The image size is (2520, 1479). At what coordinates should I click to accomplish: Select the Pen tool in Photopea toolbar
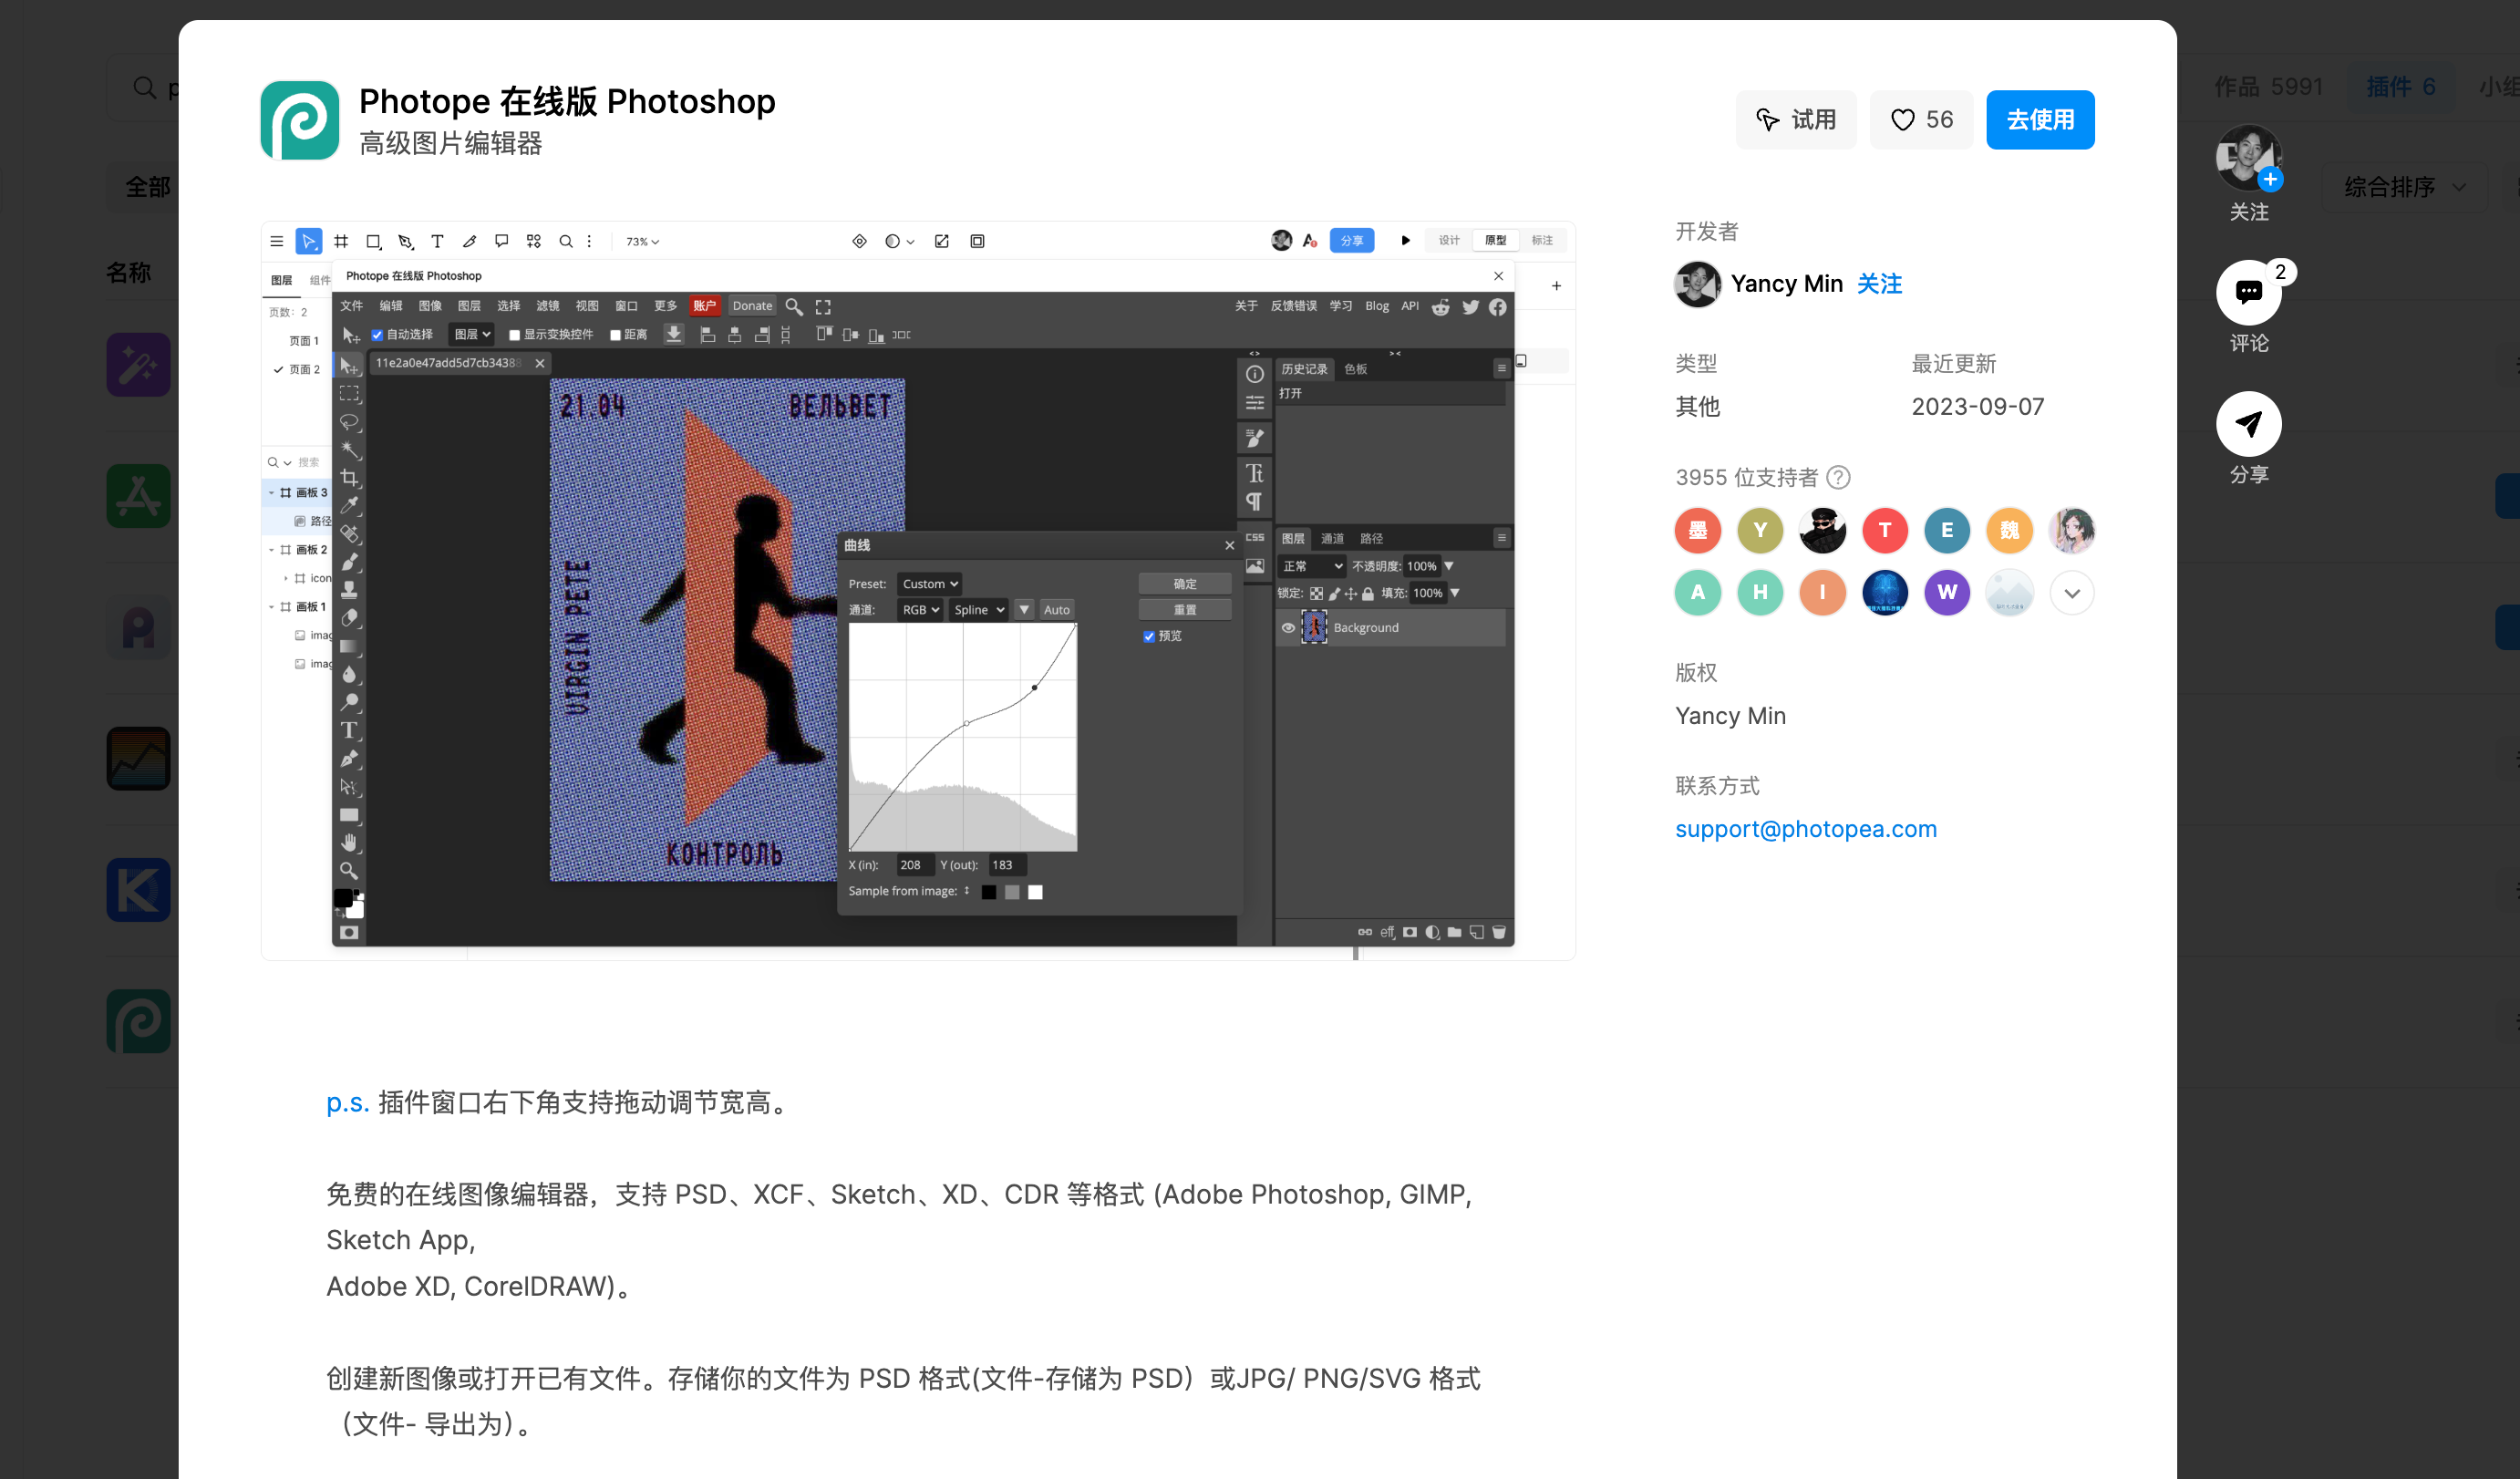(x=349, y=759)
